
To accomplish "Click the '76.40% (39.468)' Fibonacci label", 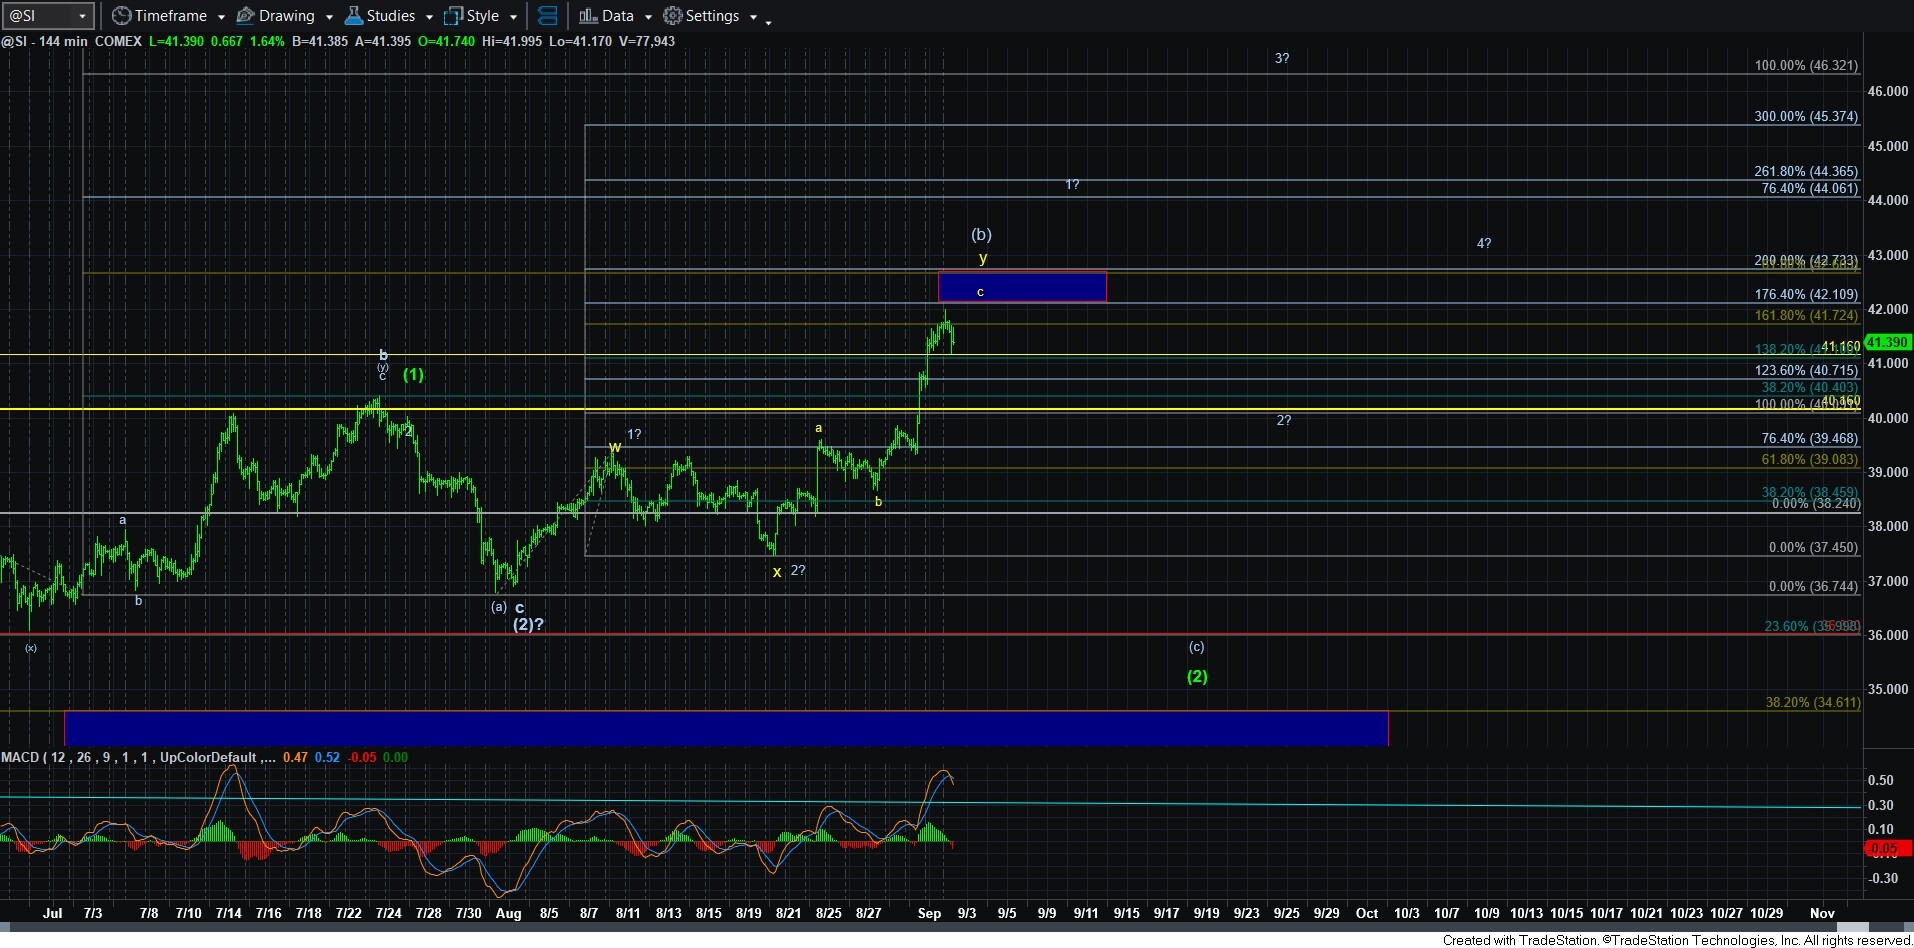I will [1809, 439].
